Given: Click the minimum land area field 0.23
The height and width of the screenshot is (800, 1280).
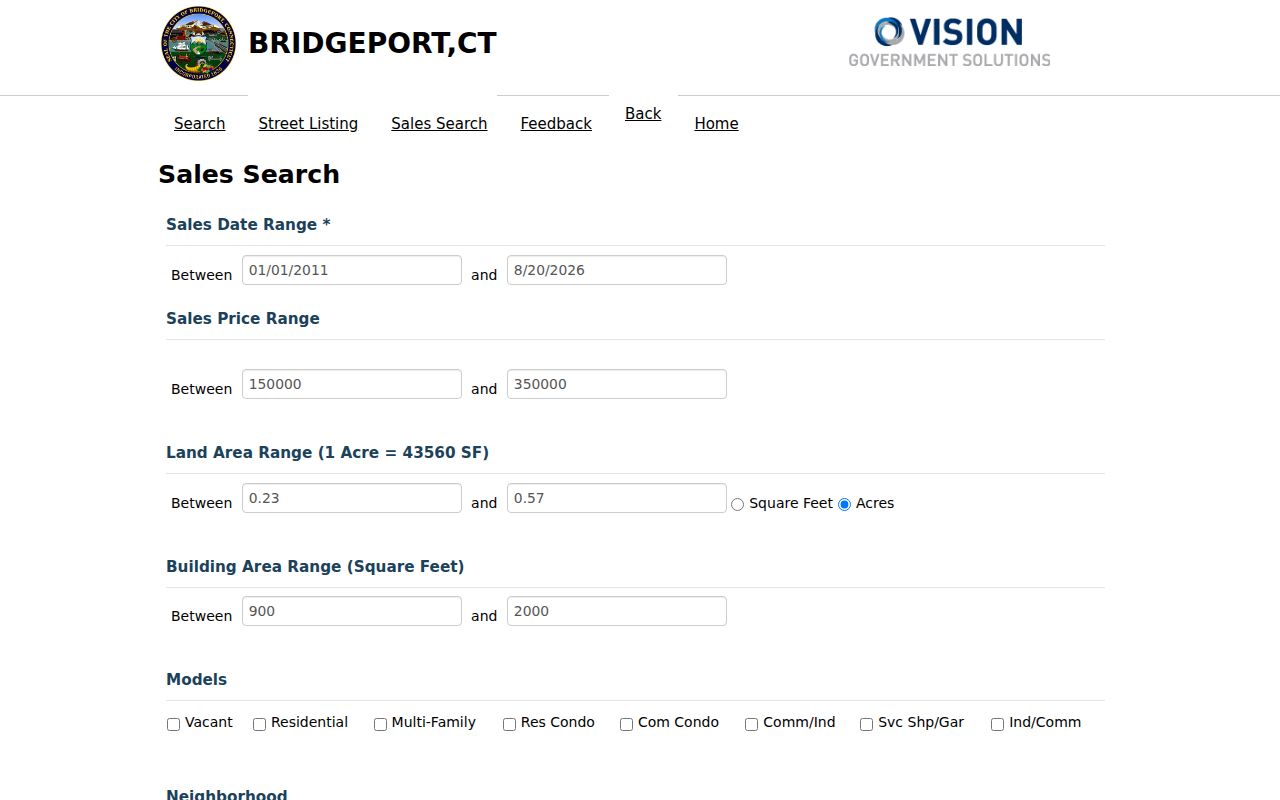Looking at the screenshot, I should pyautogui.click(x=352, y=498).
